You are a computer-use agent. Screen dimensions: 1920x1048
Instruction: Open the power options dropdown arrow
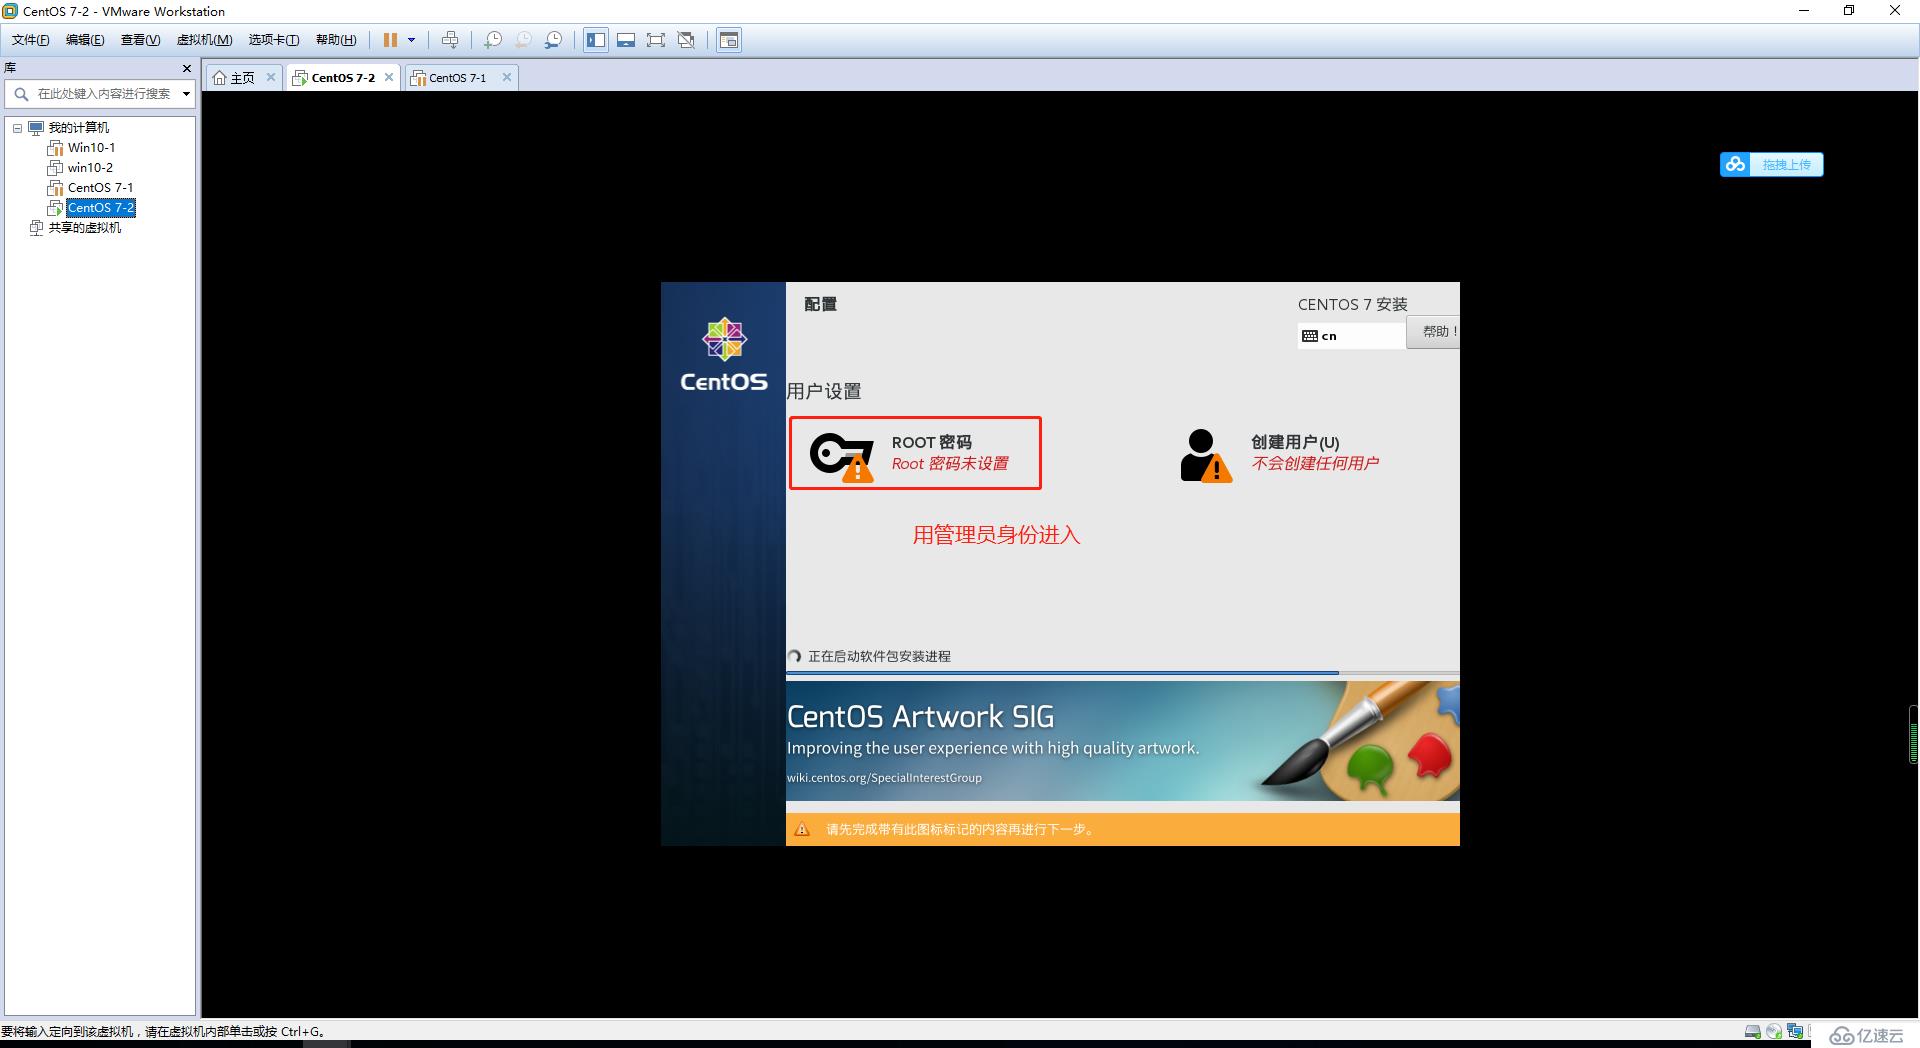coord(411,40)
